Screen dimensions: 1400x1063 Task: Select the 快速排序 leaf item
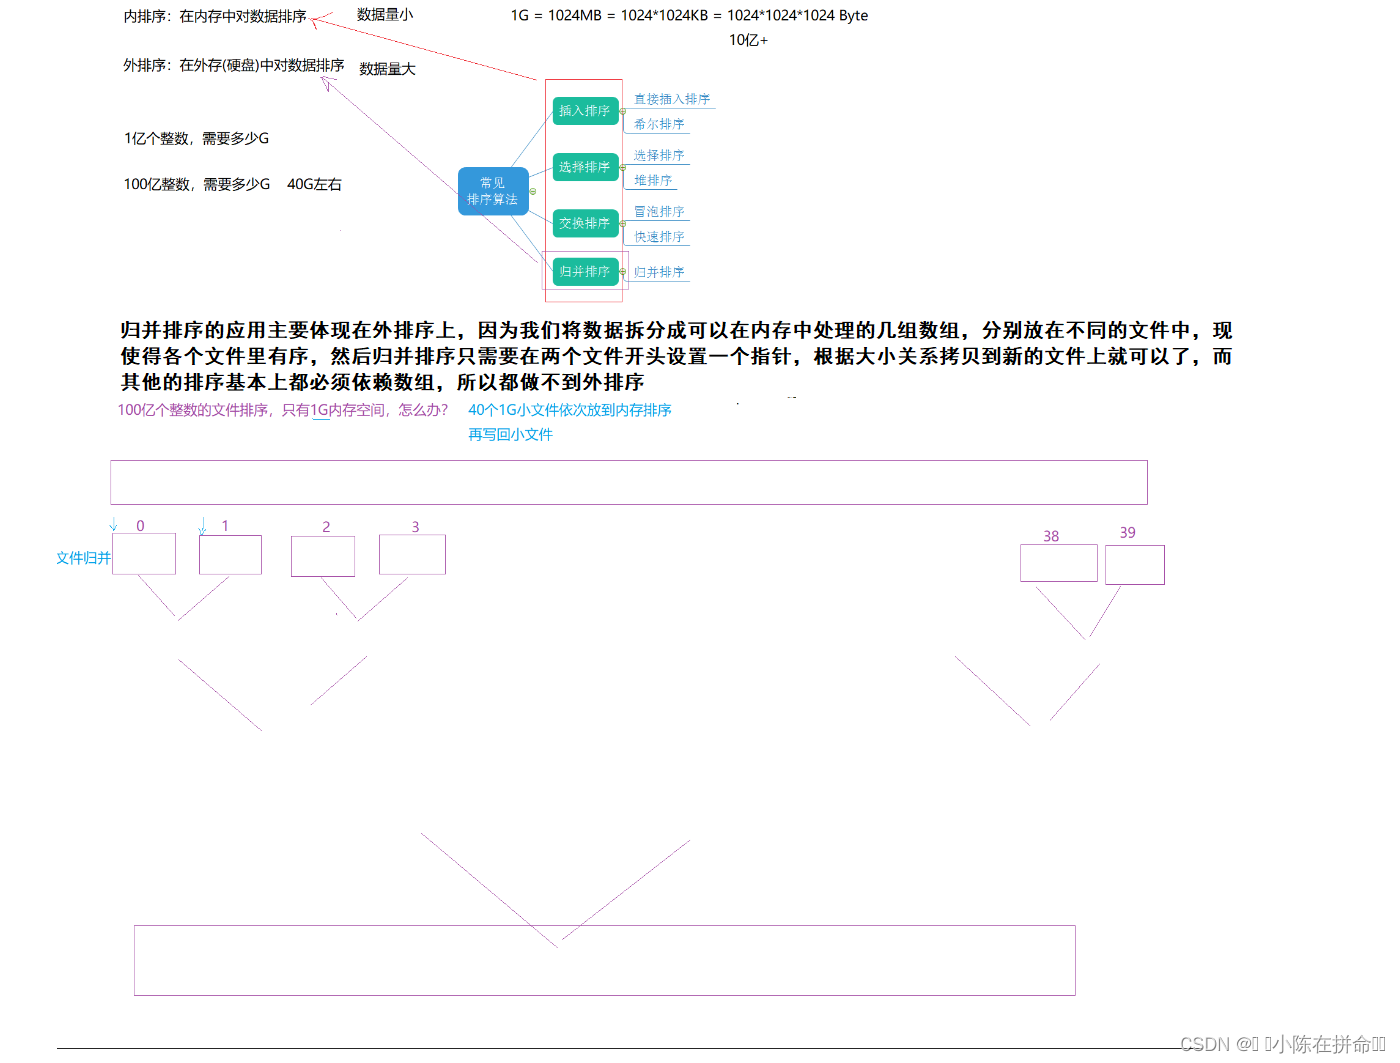pyautogui.click(x=659, y=237)
